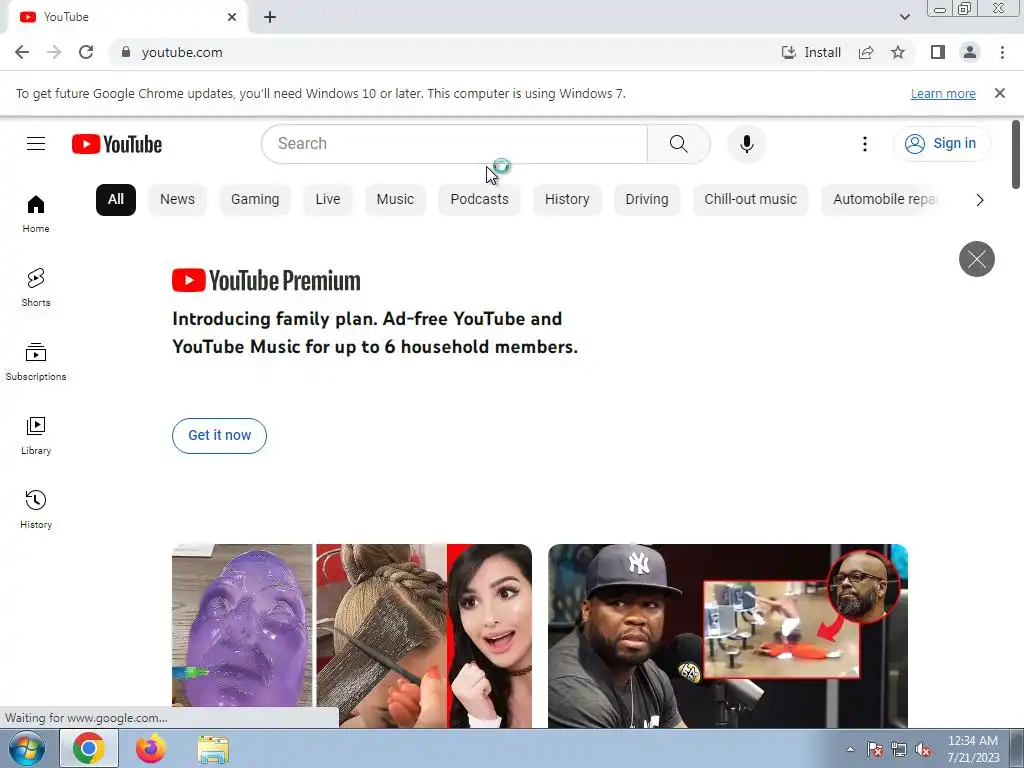This screenshot has height=768, width=1024.
Task: Launch Firefox from the taskbar
Action: (151, 749)
